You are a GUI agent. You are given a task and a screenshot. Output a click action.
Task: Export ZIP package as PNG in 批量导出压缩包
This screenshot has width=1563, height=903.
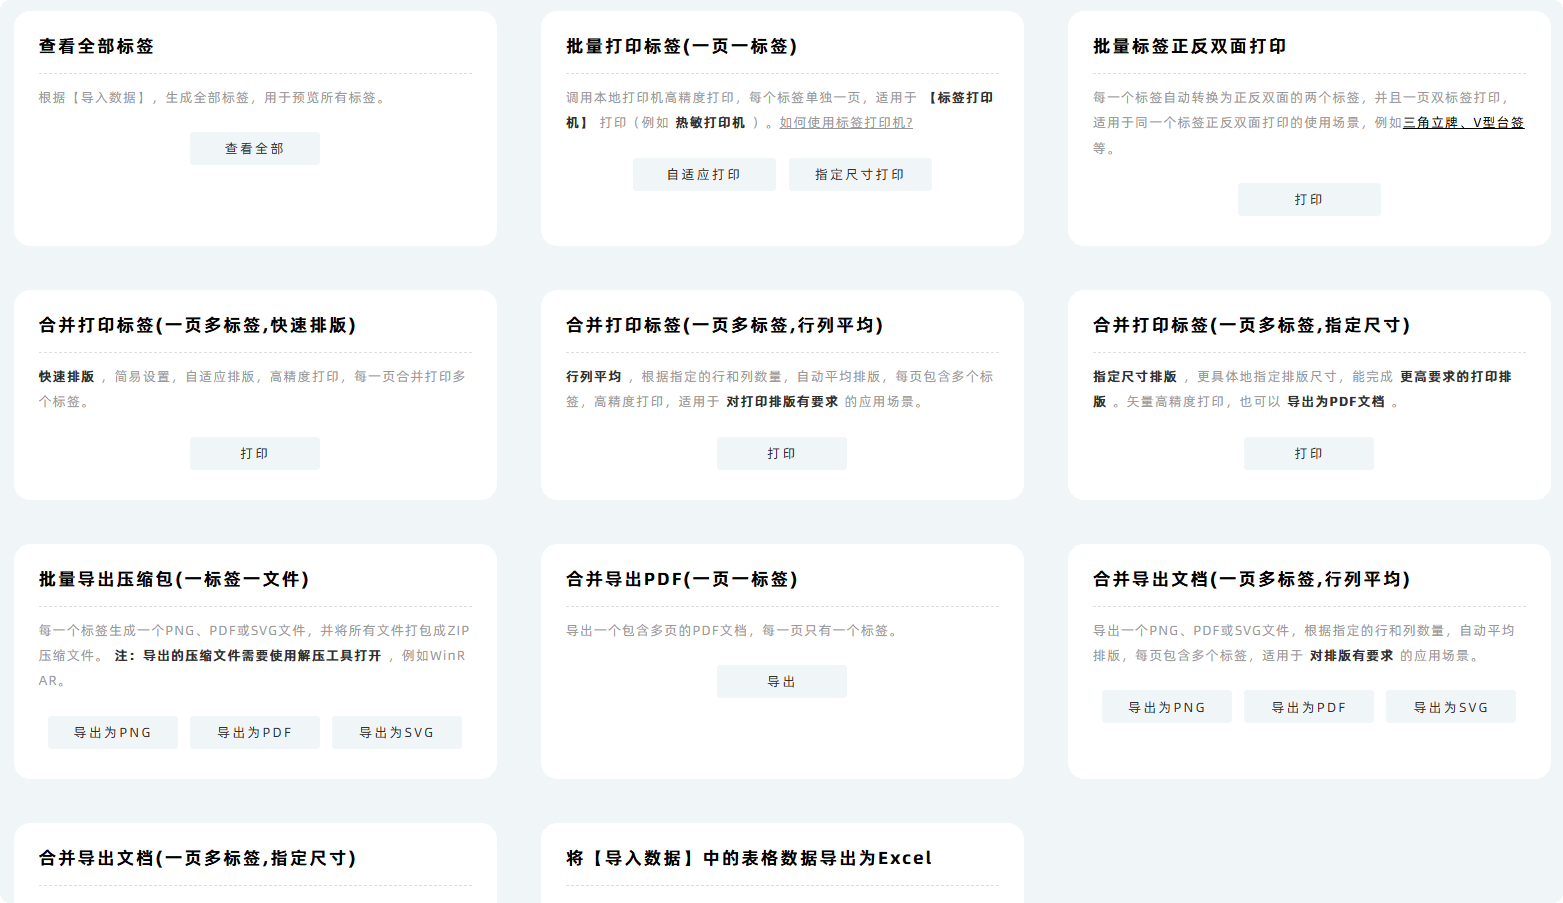tap(113, 732)
